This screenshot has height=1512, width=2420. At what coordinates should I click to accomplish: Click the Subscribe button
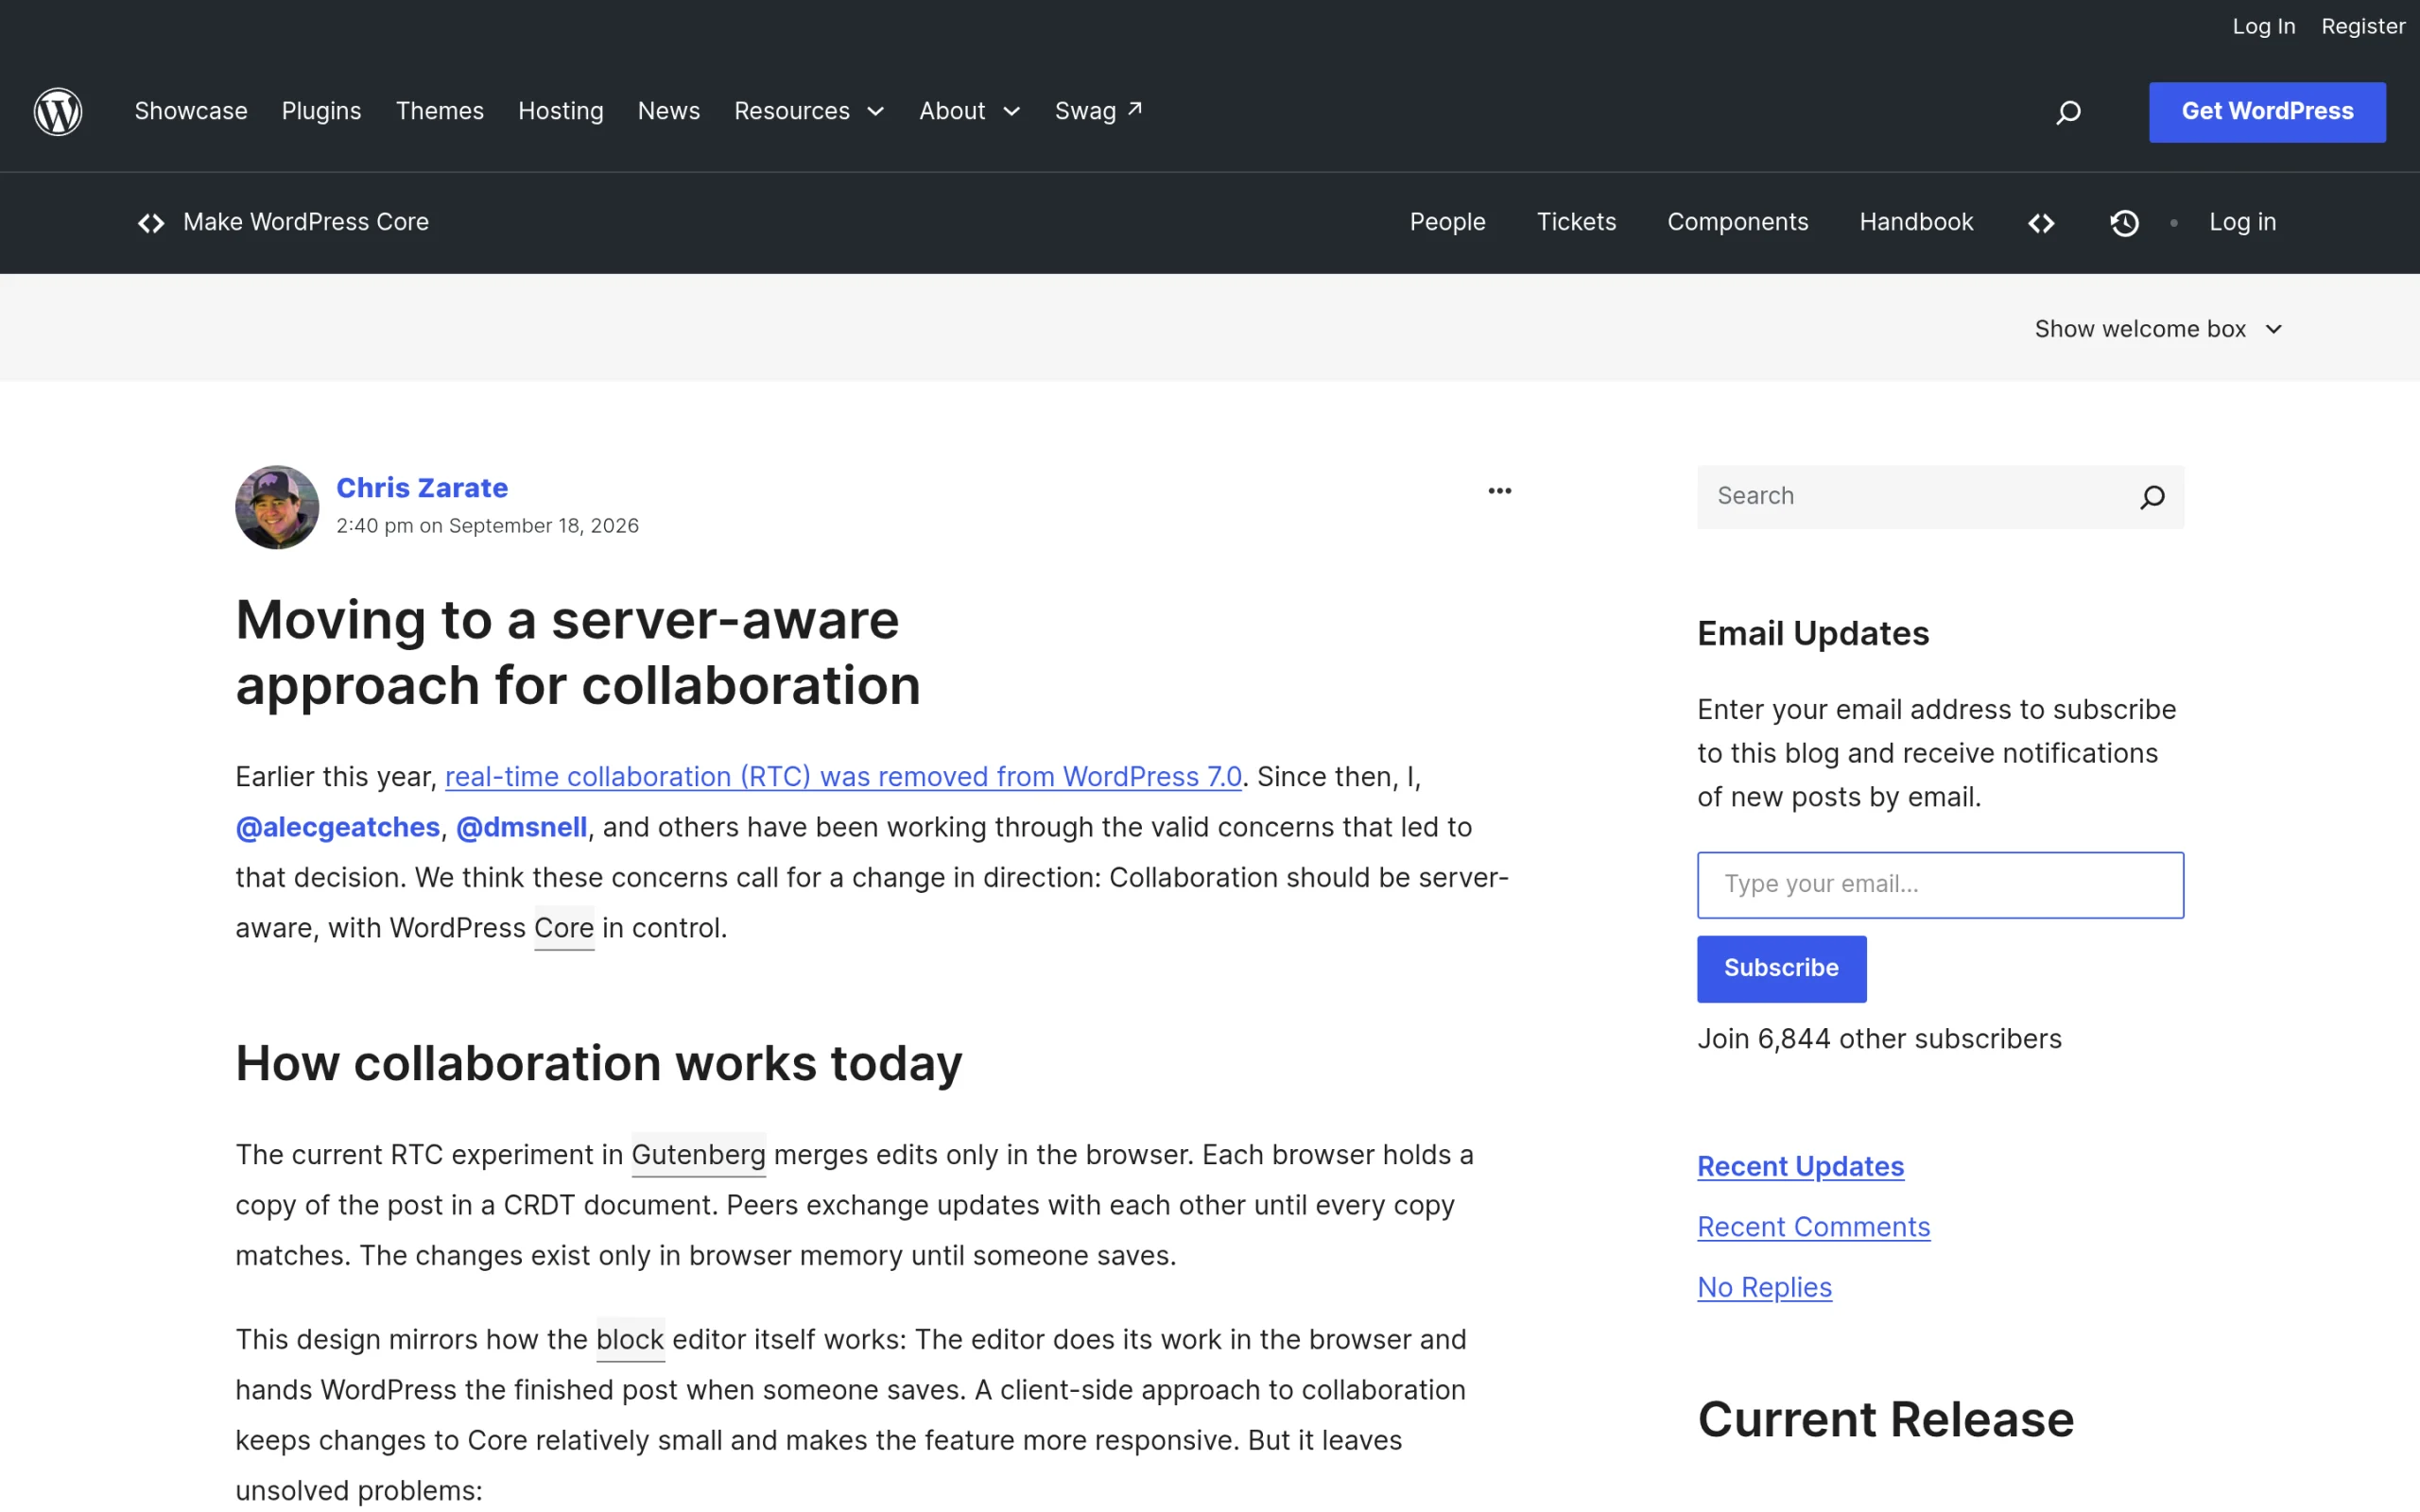point(1781,969)
